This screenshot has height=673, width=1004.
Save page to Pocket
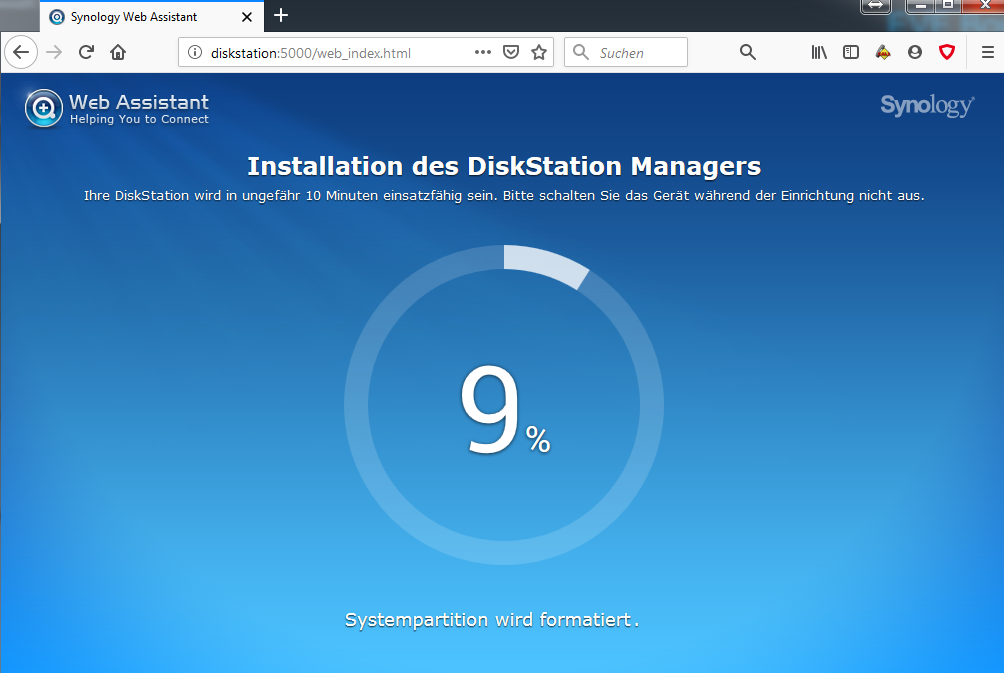(x=511, y=52)
